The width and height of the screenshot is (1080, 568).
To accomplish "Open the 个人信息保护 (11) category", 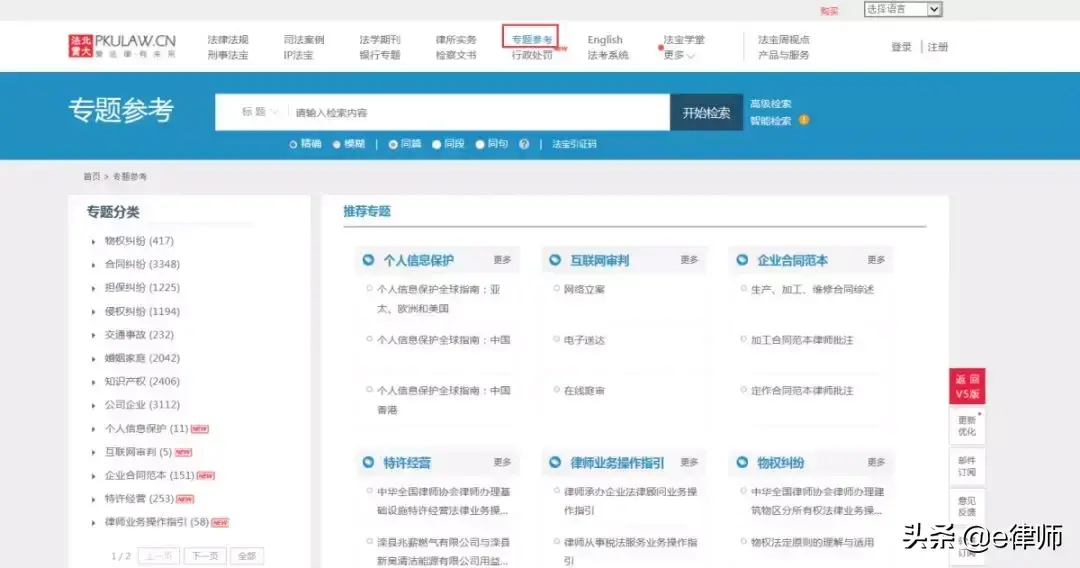I will tap(146, 428).
